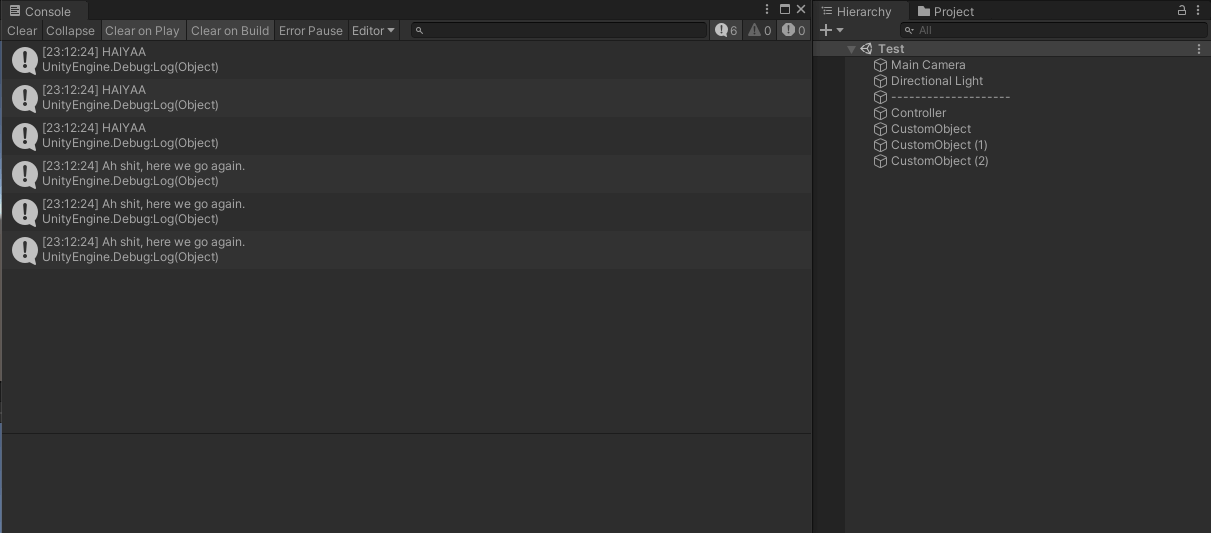
Task: Toggle the Hierarchy panel lock icon
Action: pyautogui.click(x=1182, y=10)
